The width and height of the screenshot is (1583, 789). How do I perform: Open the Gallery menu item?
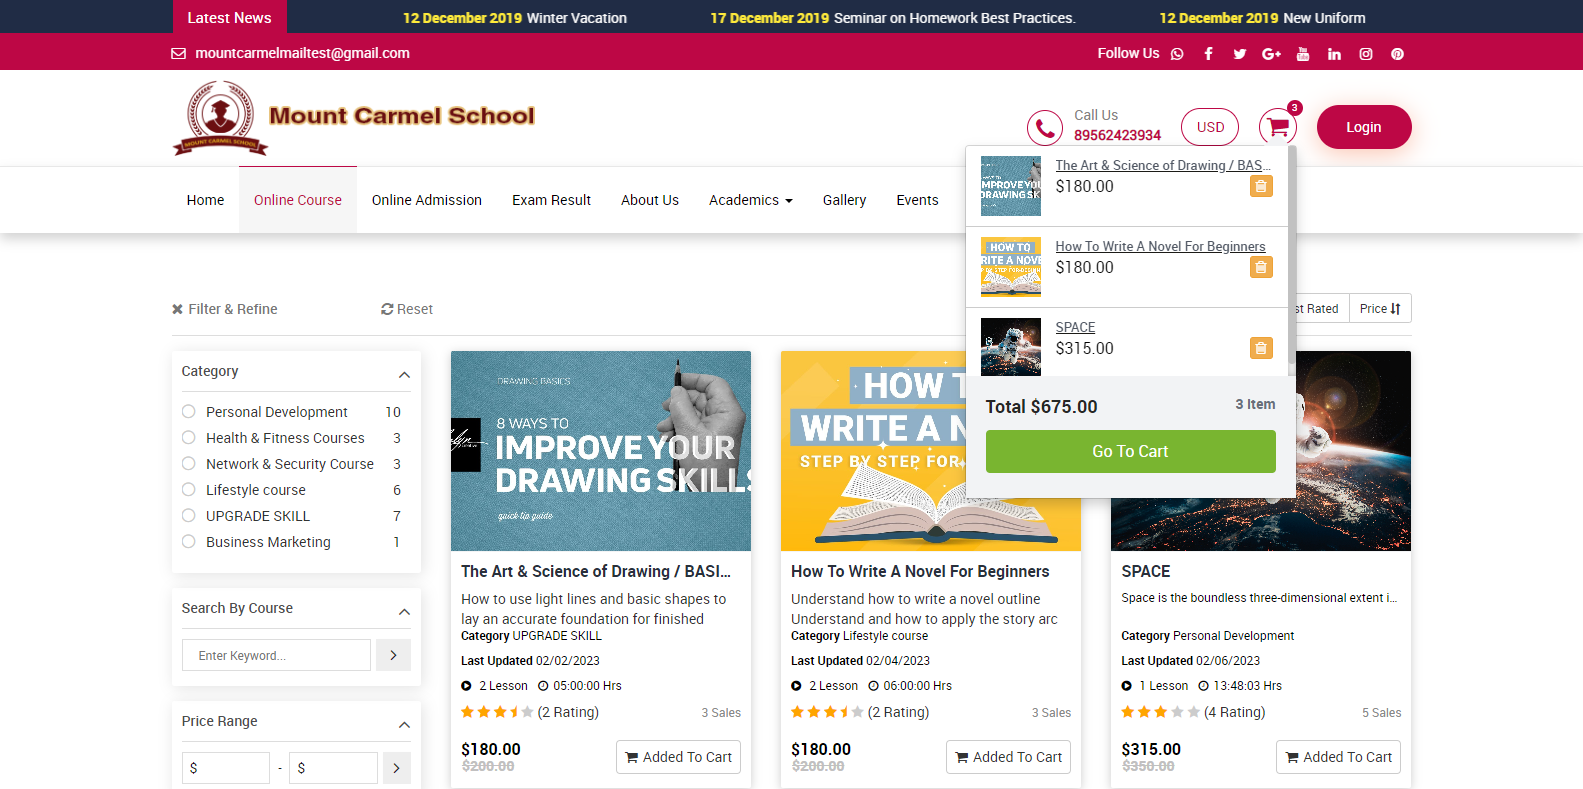pyautogui.click(x=844, y=200)
